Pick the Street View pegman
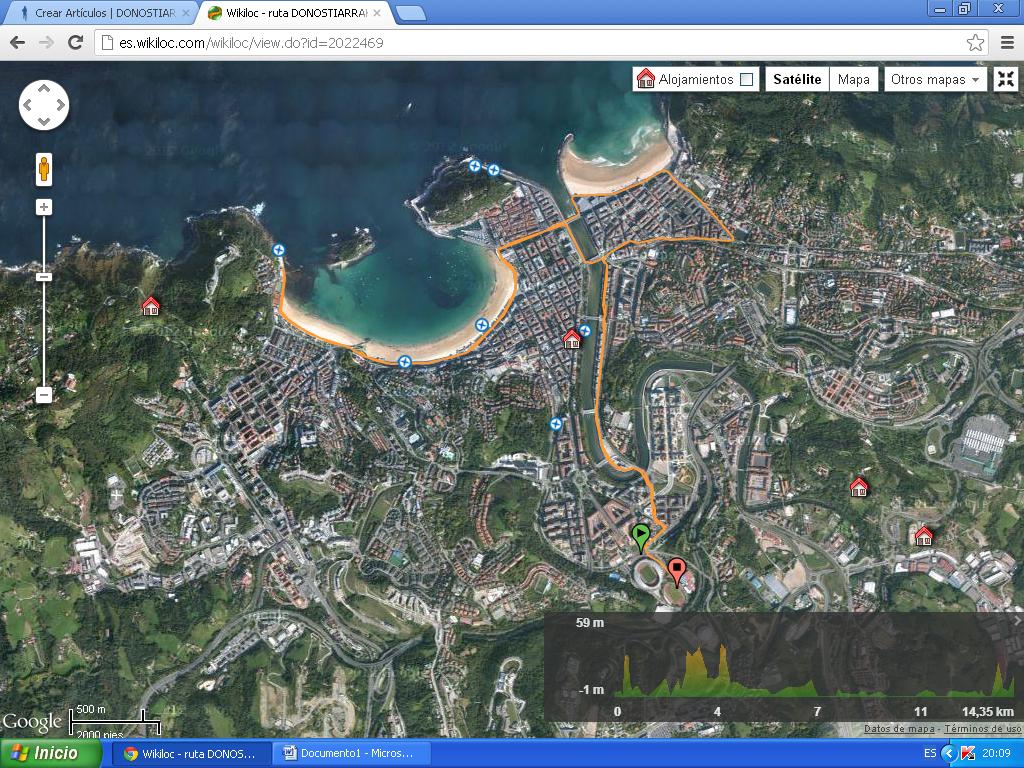The width and height of the screenshot is (1024, 768). pos(44,170)
